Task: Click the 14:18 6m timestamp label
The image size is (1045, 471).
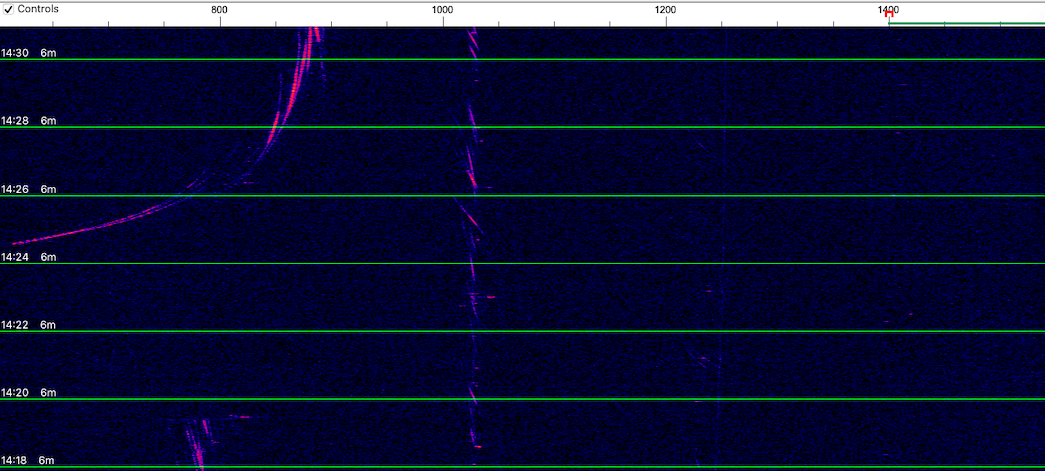Action: click(29, 460)
